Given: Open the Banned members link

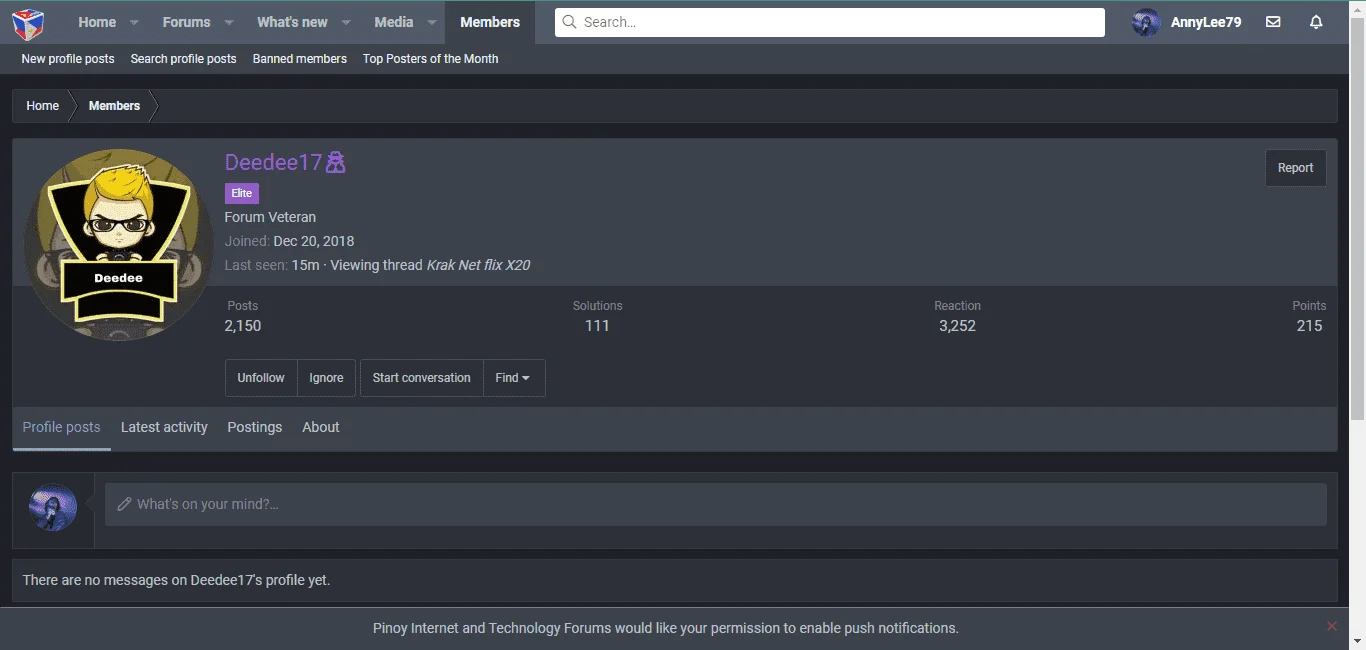Looking at the screenshot, I should coord(300,59).
